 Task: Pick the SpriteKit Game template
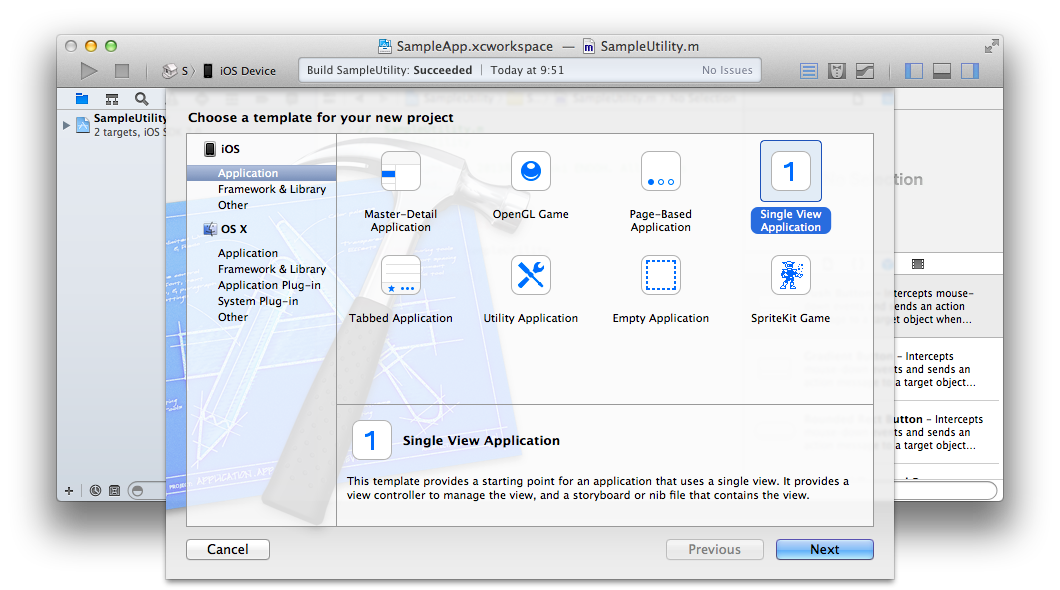[790, 276]
